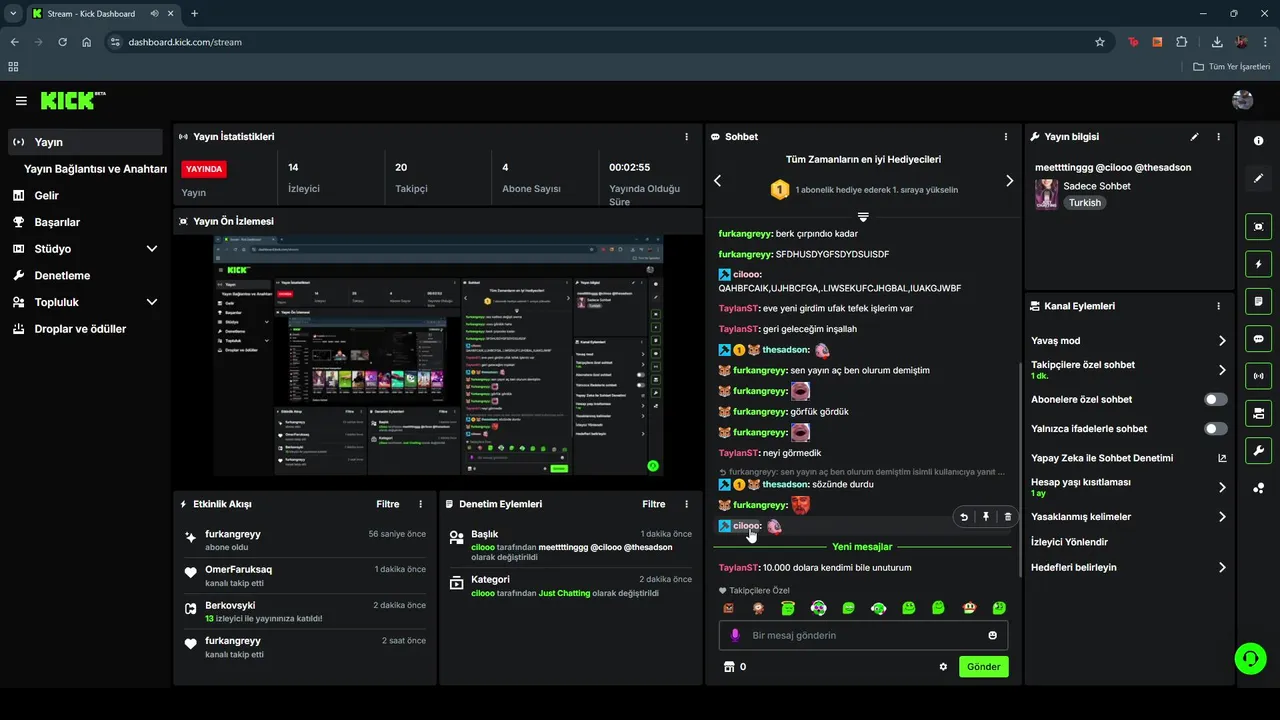Screen dimensions: 1280x720
Task: Expand Hesap yaşı kısıtlaması arrow
Action: tap(1222, 487)
